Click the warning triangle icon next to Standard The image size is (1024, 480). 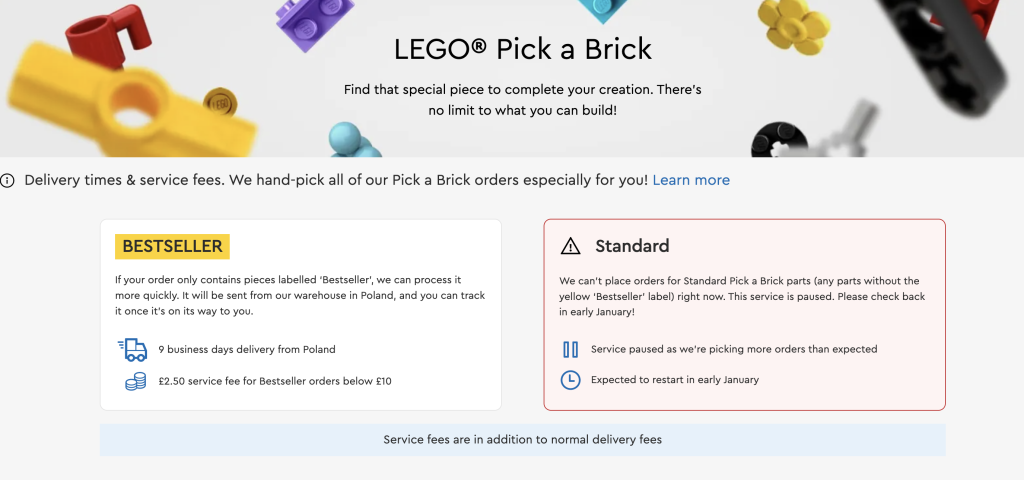click(x=570, y=246)
